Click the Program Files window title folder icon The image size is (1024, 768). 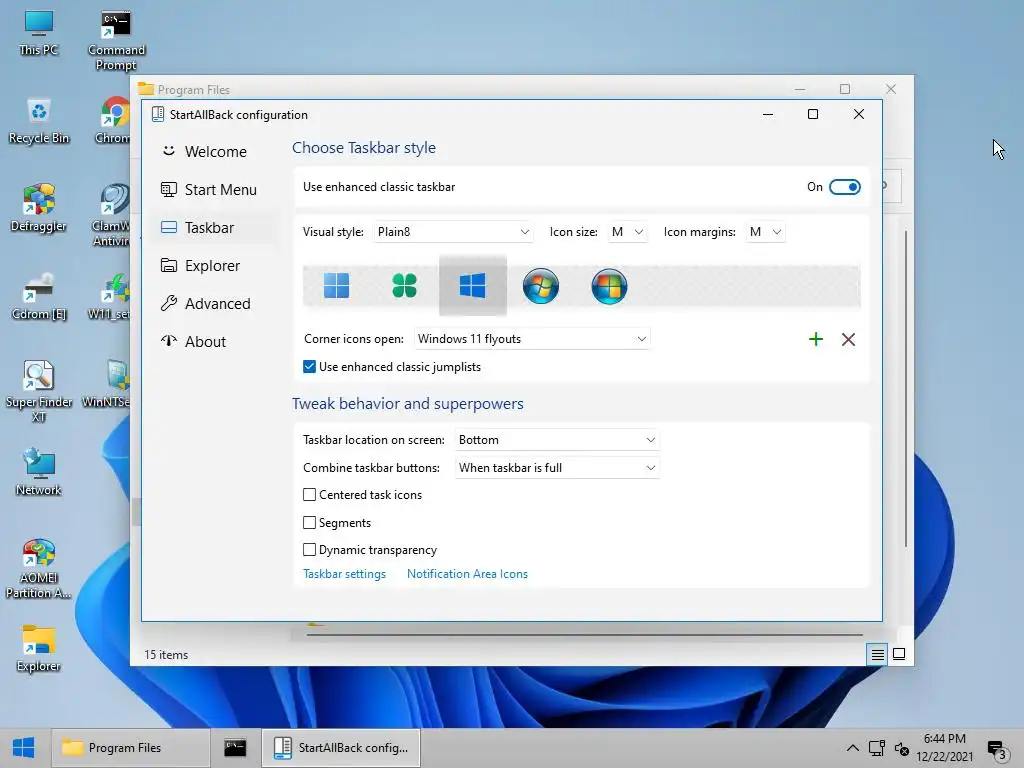146,89
